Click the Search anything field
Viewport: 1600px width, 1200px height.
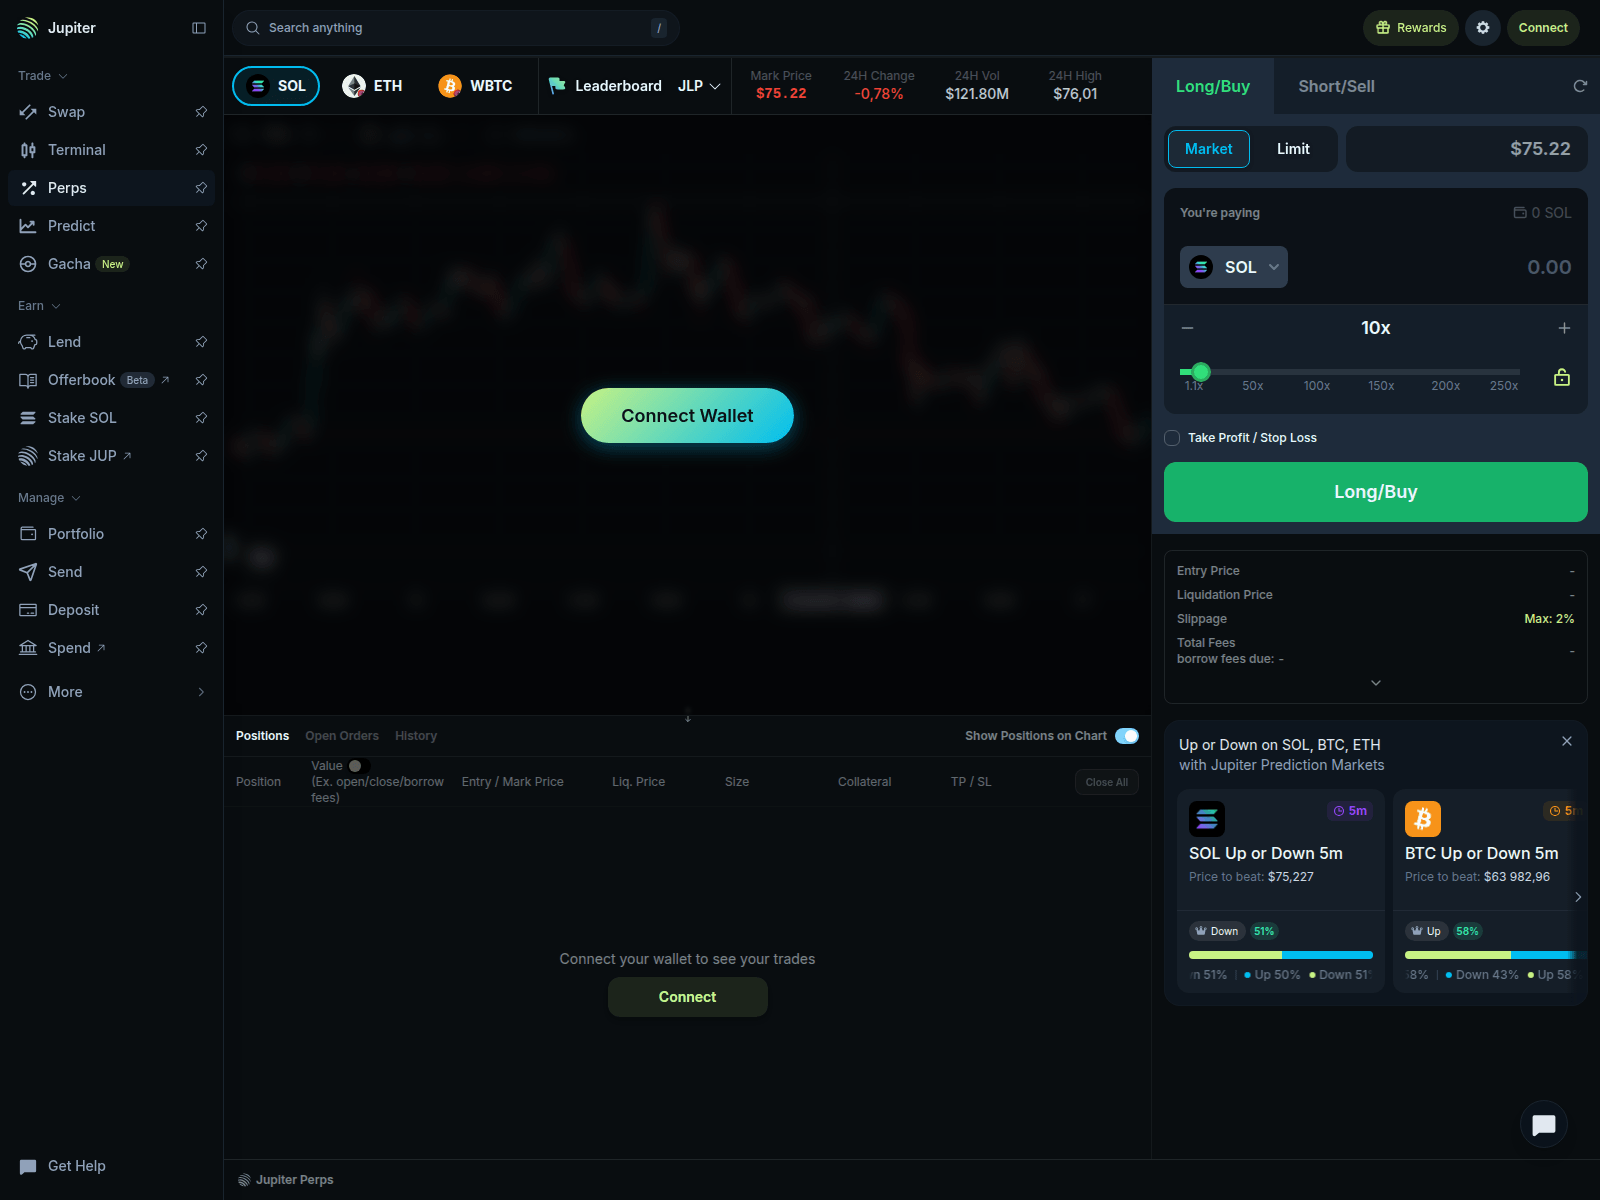tap(456, 28)
